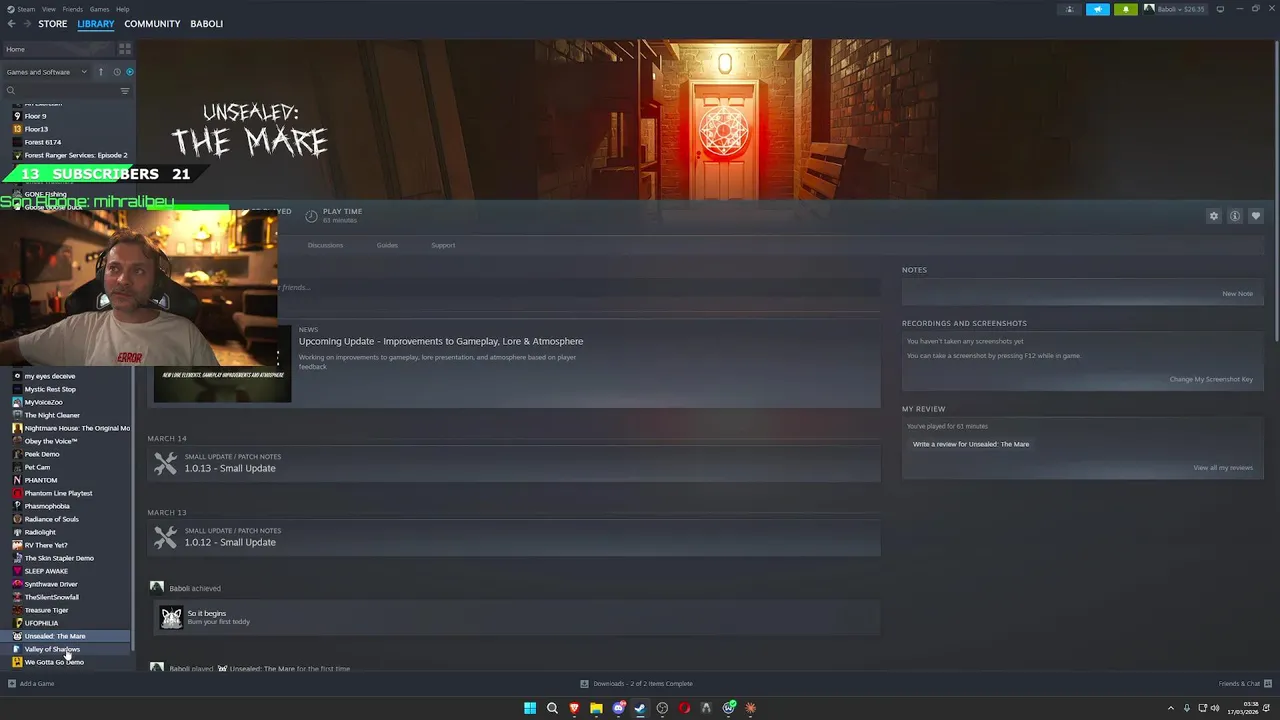This screenshot has height=720, width=1280.
Task: Click the forward navigation arrow
Action: point(27,24)
